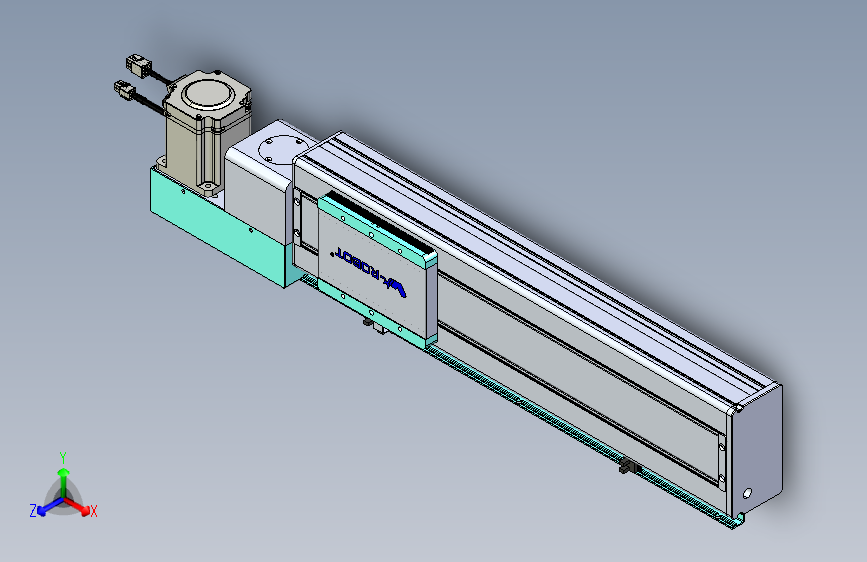Select the small black sensor under the rail

pyautogui.click(x=629, y=467)
